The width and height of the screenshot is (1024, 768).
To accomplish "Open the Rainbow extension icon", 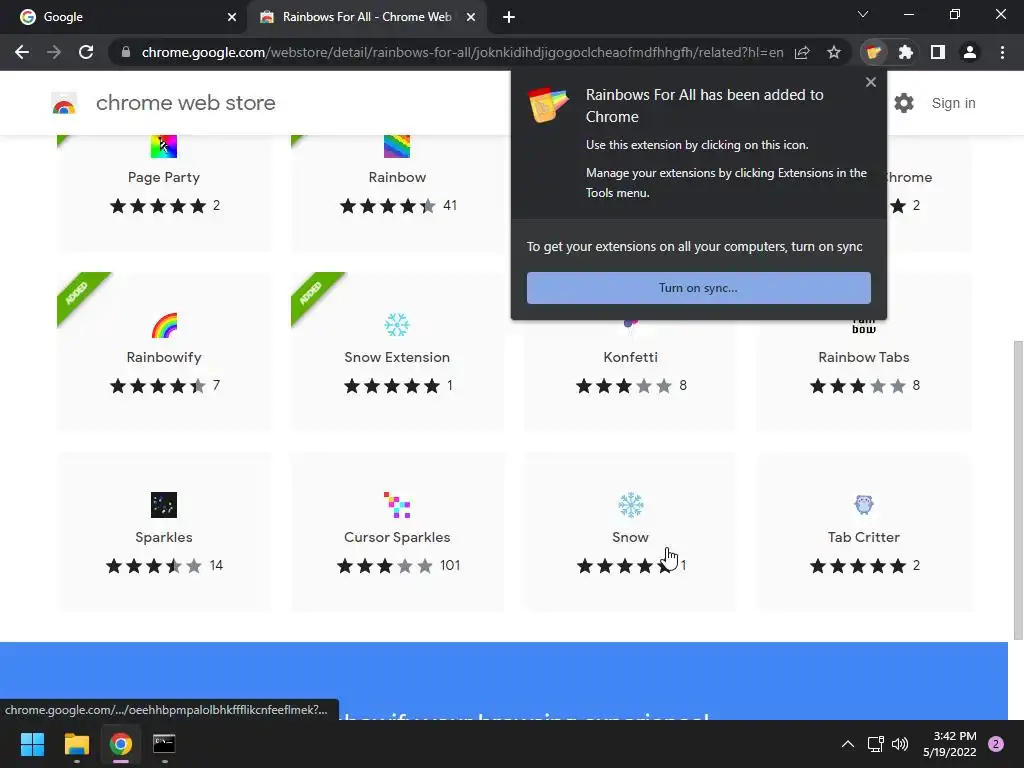I will [397, 146].
